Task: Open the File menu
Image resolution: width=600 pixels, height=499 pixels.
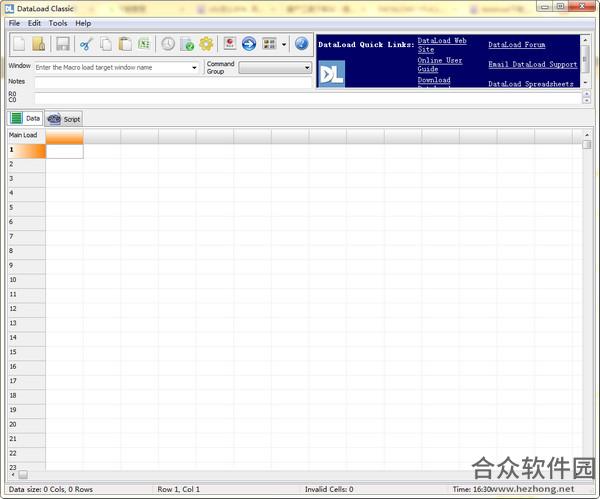Action: 14,23
